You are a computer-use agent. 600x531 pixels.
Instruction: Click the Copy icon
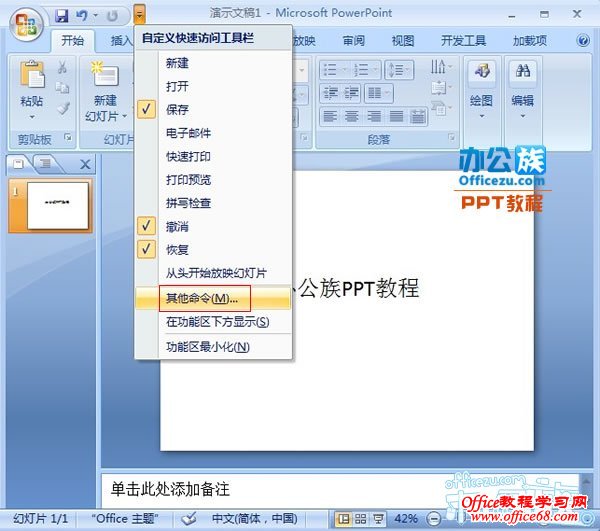62,88
